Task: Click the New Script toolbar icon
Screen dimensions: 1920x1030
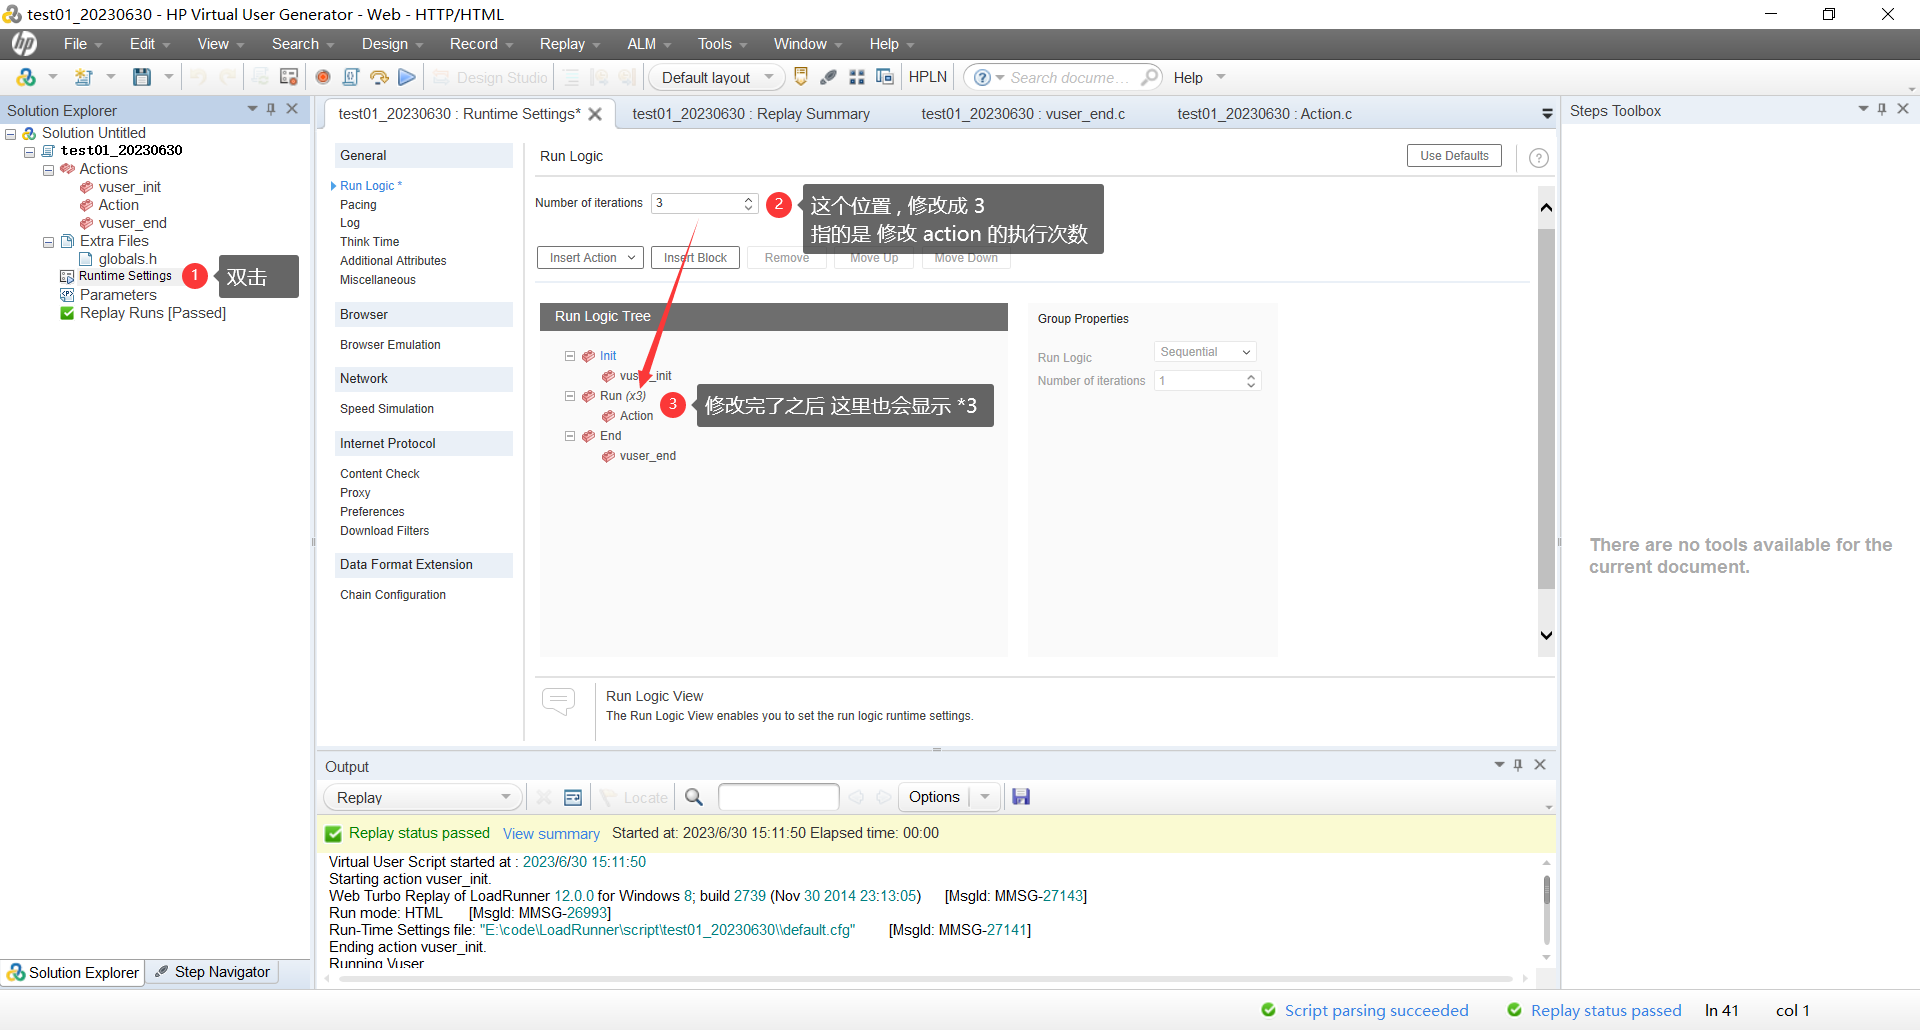Action: coord(84,77)
